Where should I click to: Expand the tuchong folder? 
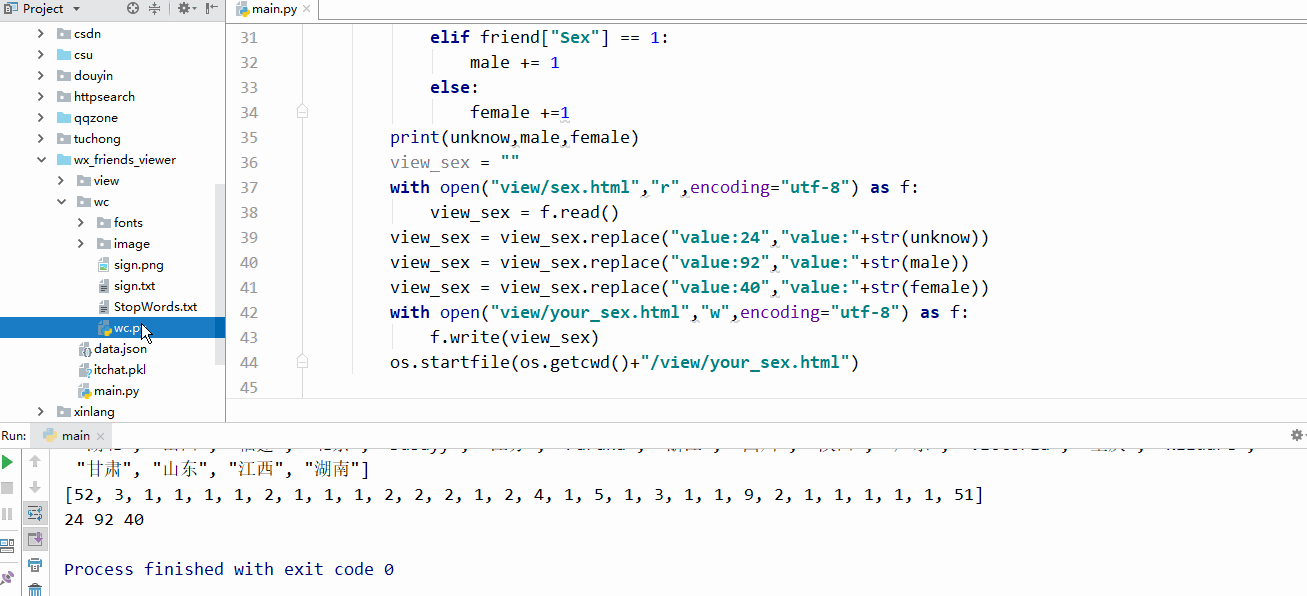41,138
